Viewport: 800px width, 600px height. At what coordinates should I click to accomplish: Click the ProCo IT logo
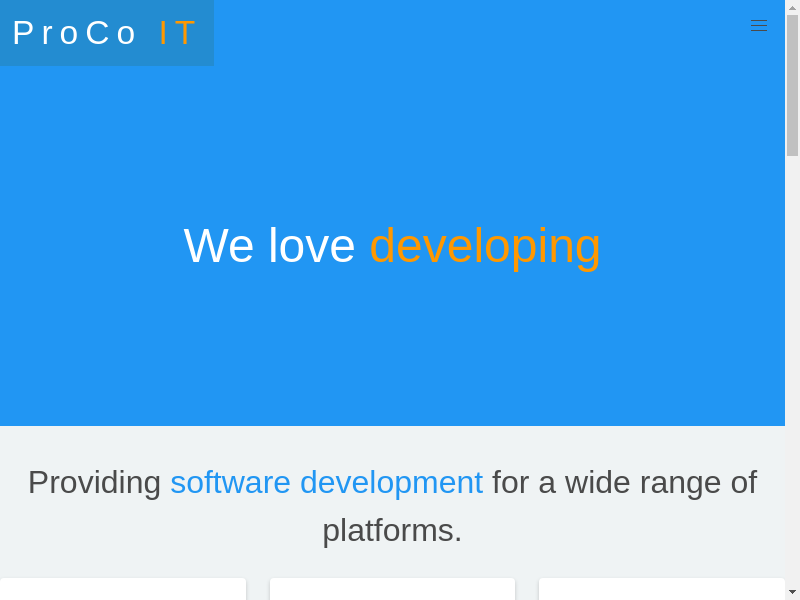[106, 33]
